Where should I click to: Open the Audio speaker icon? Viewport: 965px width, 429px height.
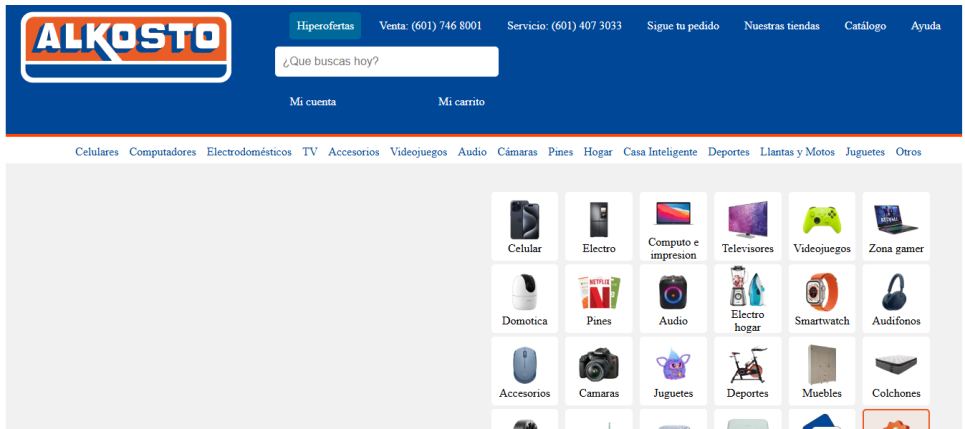pyautogui.click(x=673, y=292)
